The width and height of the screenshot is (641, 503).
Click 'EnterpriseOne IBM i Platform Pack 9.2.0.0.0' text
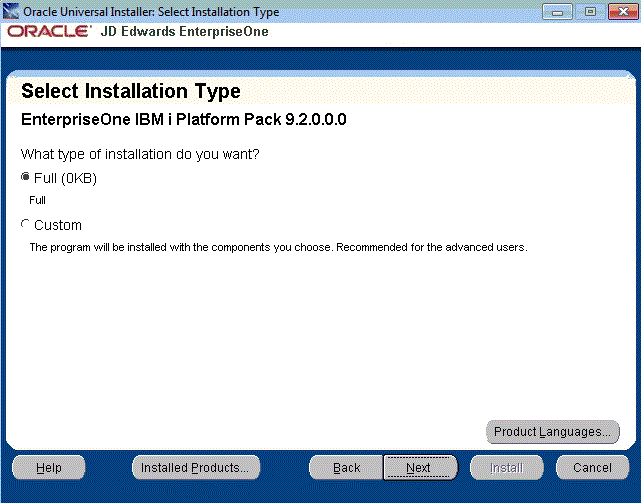[184, 119]
